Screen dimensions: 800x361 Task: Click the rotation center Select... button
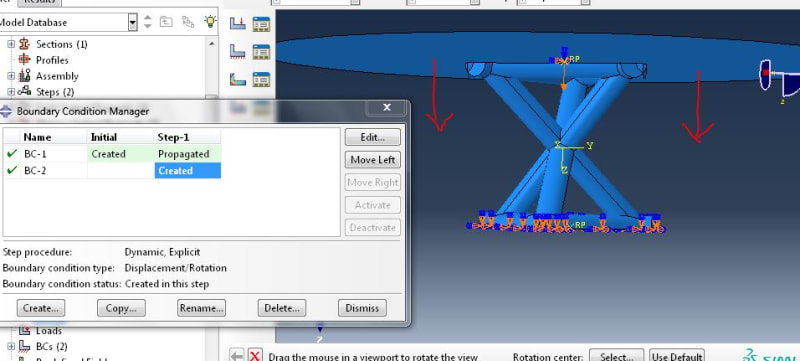click(x=616, y=356)
